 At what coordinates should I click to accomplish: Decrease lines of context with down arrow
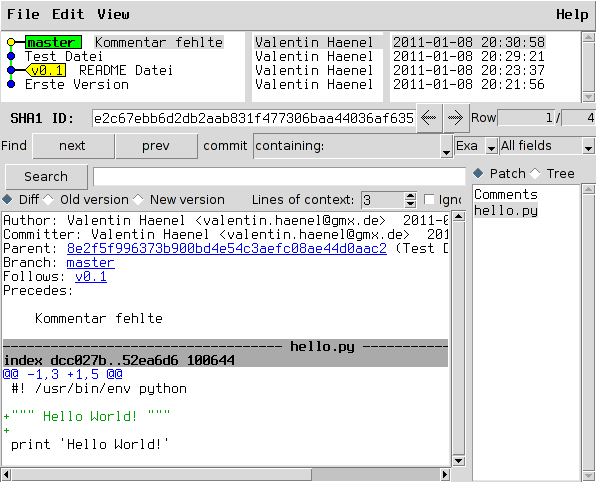410,204
